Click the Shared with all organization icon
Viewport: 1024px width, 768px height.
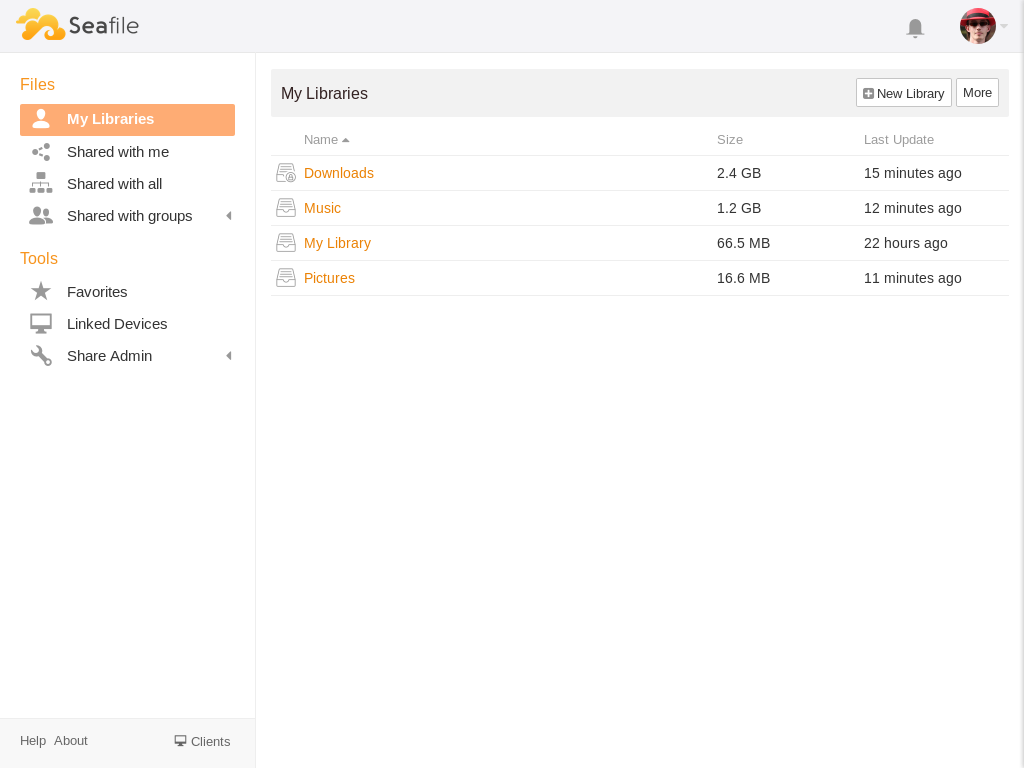(x=41, y=183)
